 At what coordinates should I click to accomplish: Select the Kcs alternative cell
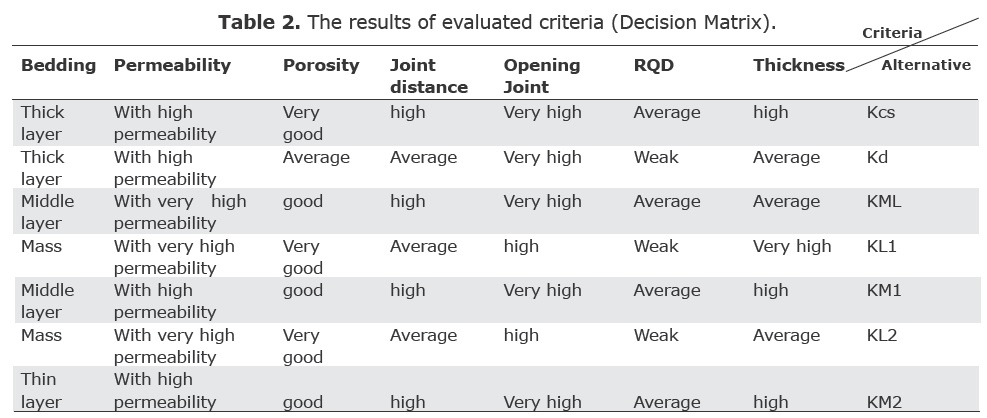point(881,113)
